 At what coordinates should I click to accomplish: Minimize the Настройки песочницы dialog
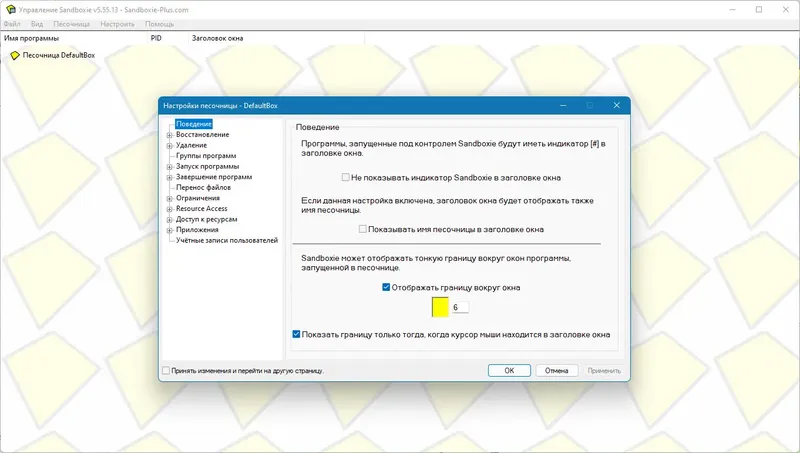point(563,105)
